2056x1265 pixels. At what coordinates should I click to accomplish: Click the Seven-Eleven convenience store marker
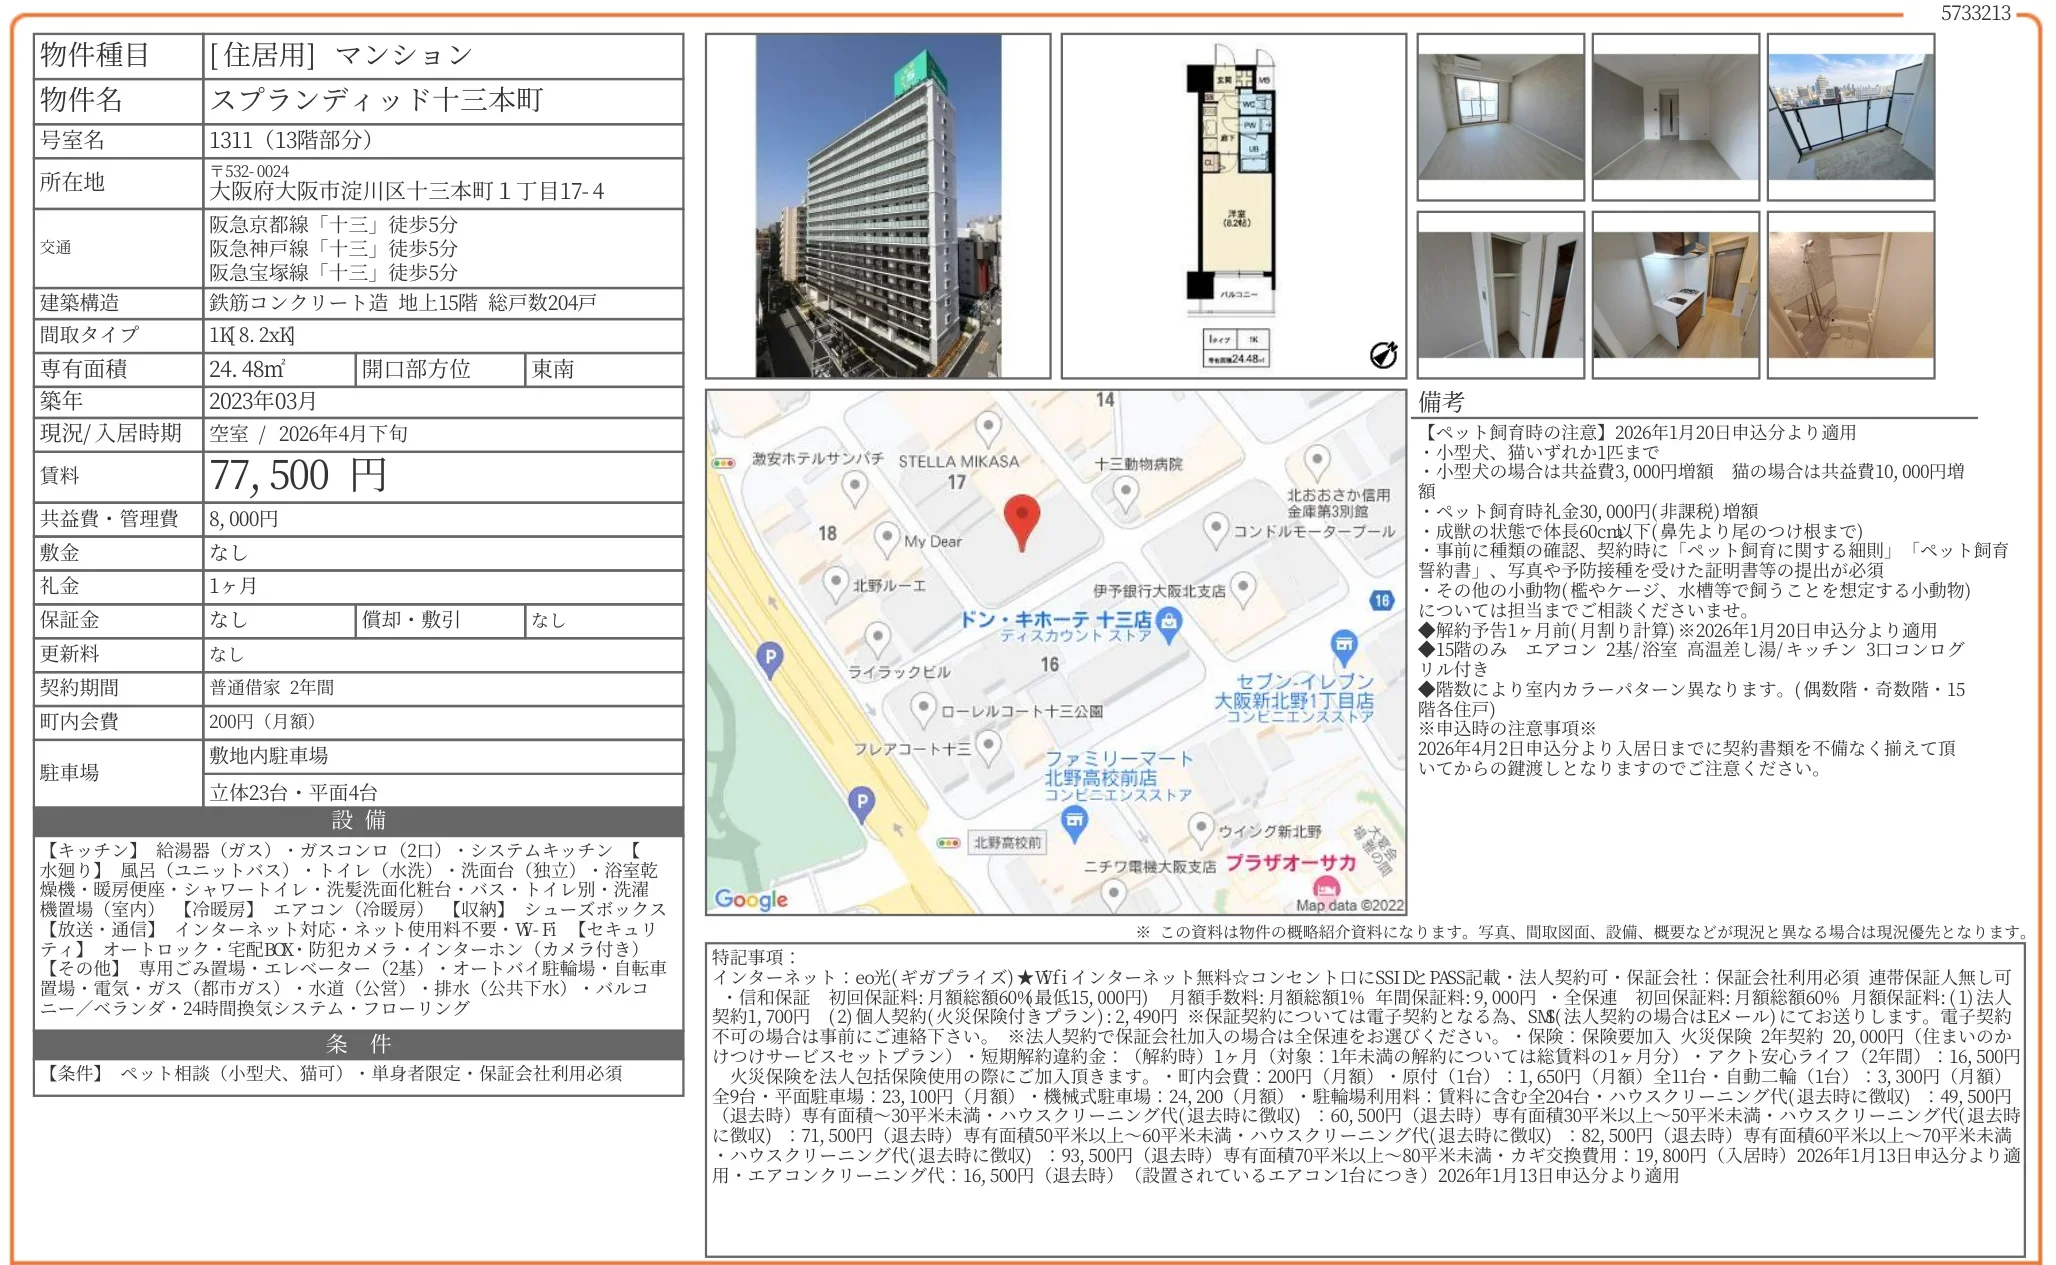pyautogui.click(x=1344, y=645)
